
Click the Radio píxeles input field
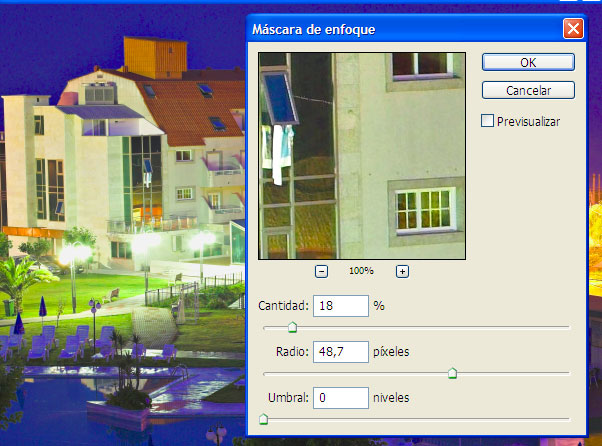tap(341, 352)
